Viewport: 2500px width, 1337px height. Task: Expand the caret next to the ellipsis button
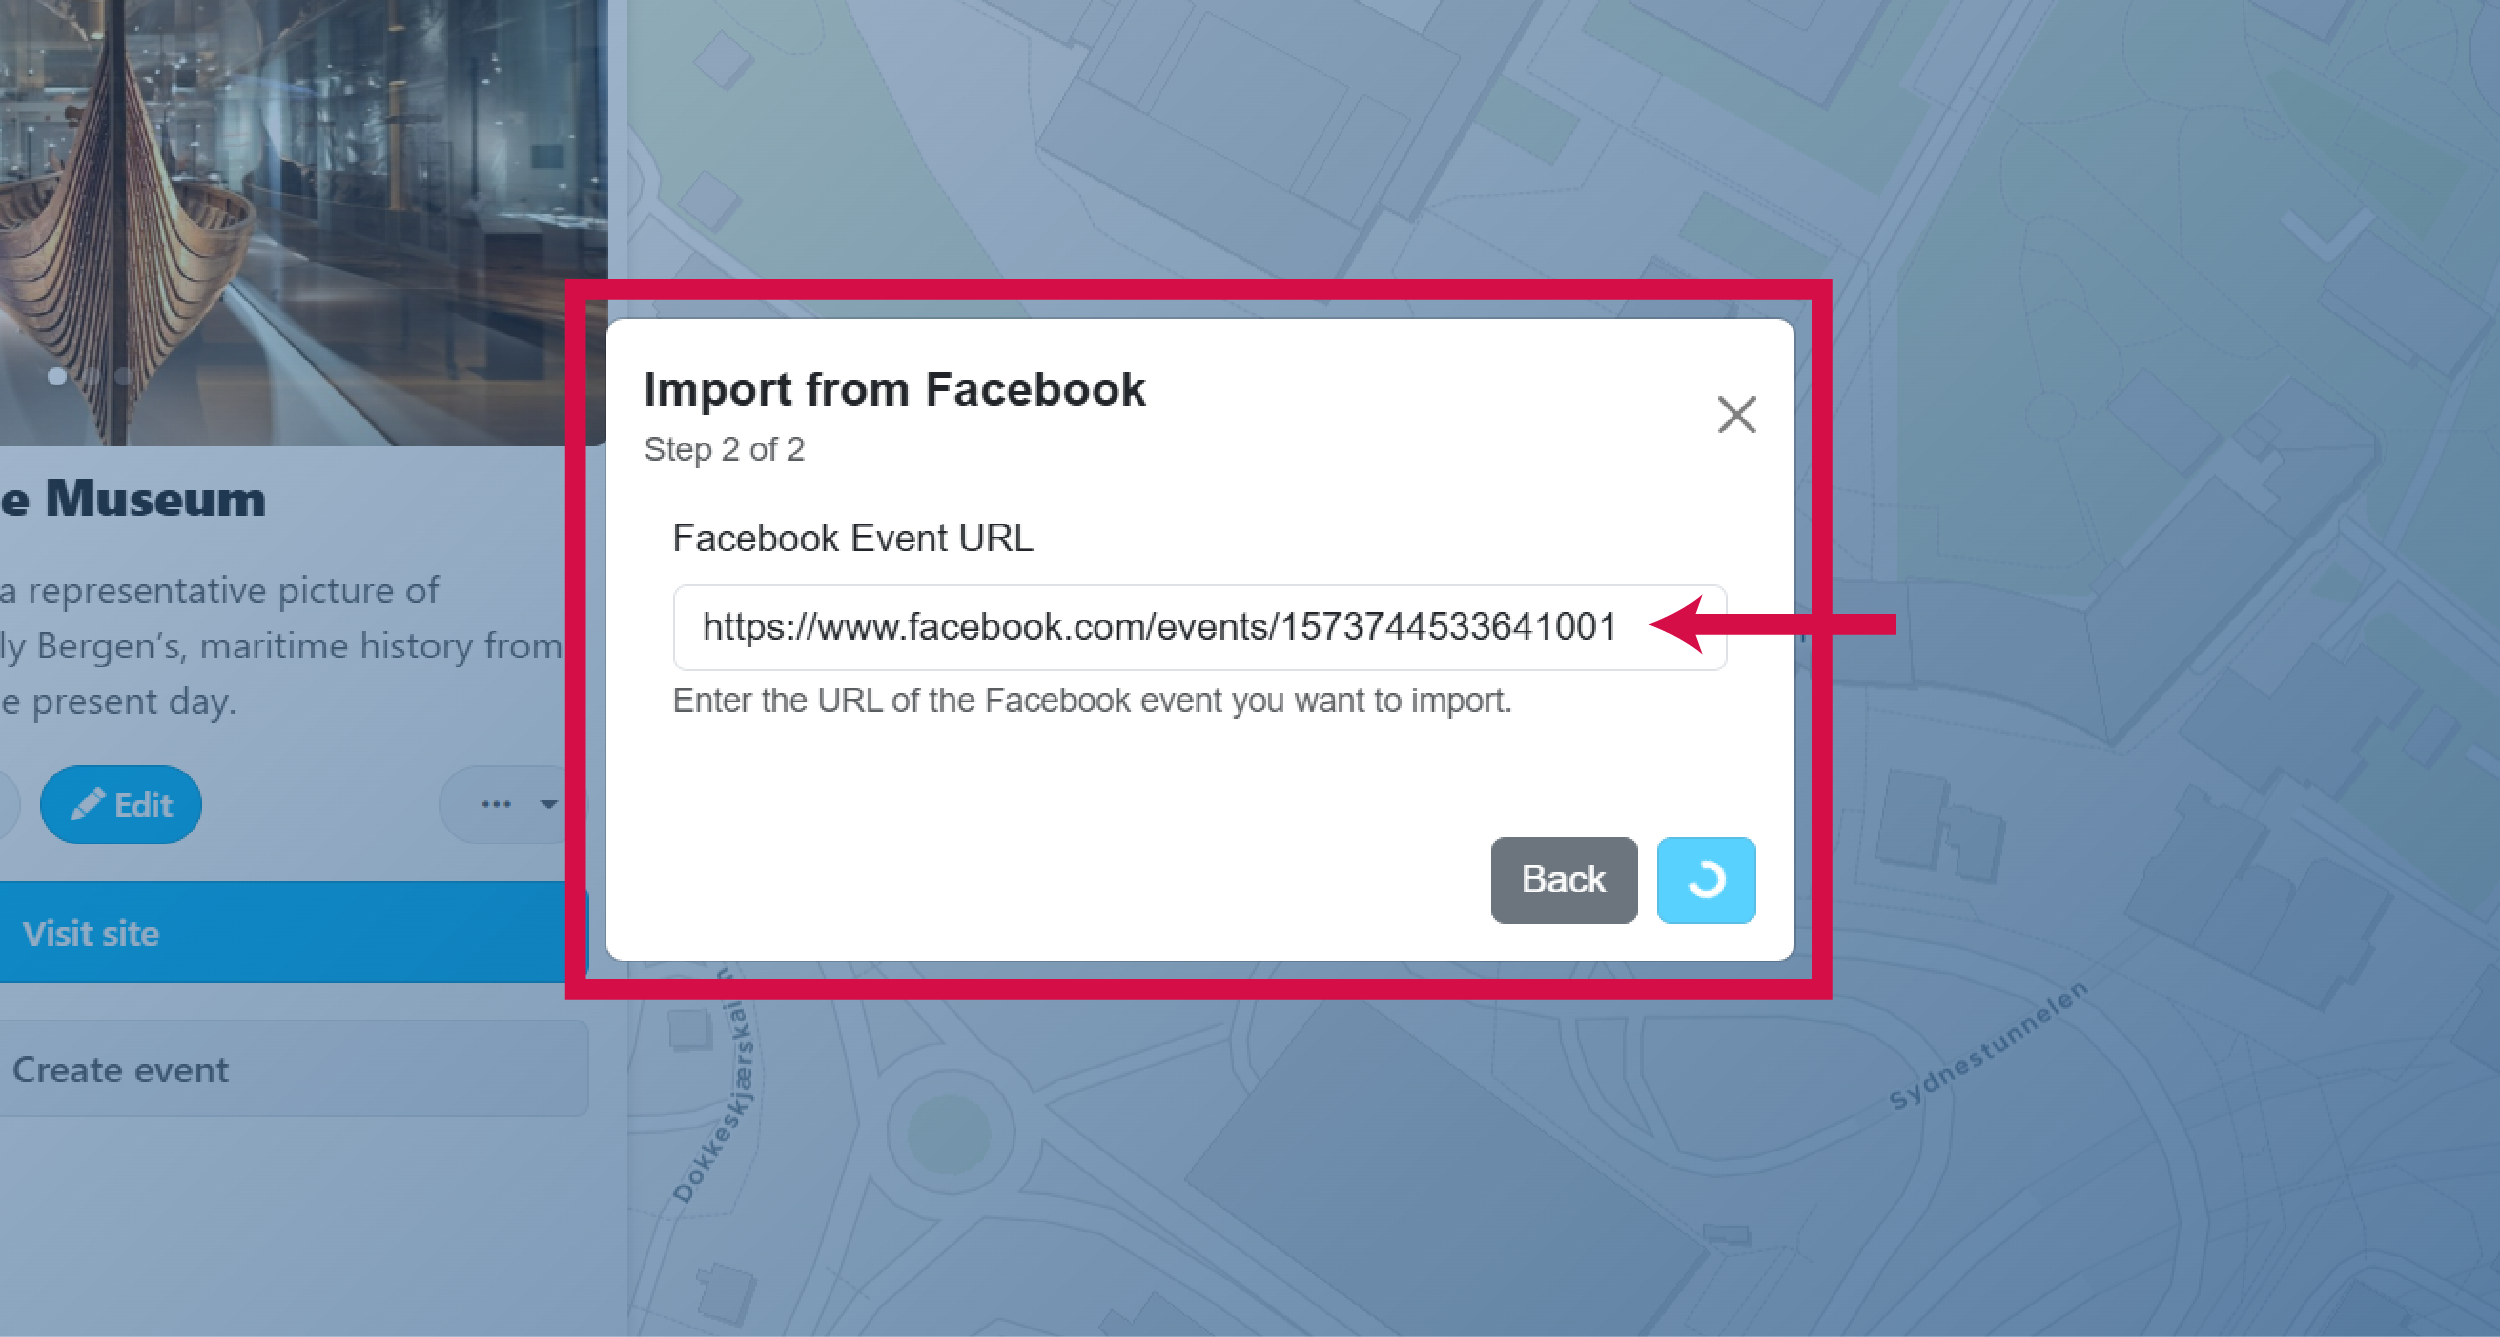[x=548, y=803]
